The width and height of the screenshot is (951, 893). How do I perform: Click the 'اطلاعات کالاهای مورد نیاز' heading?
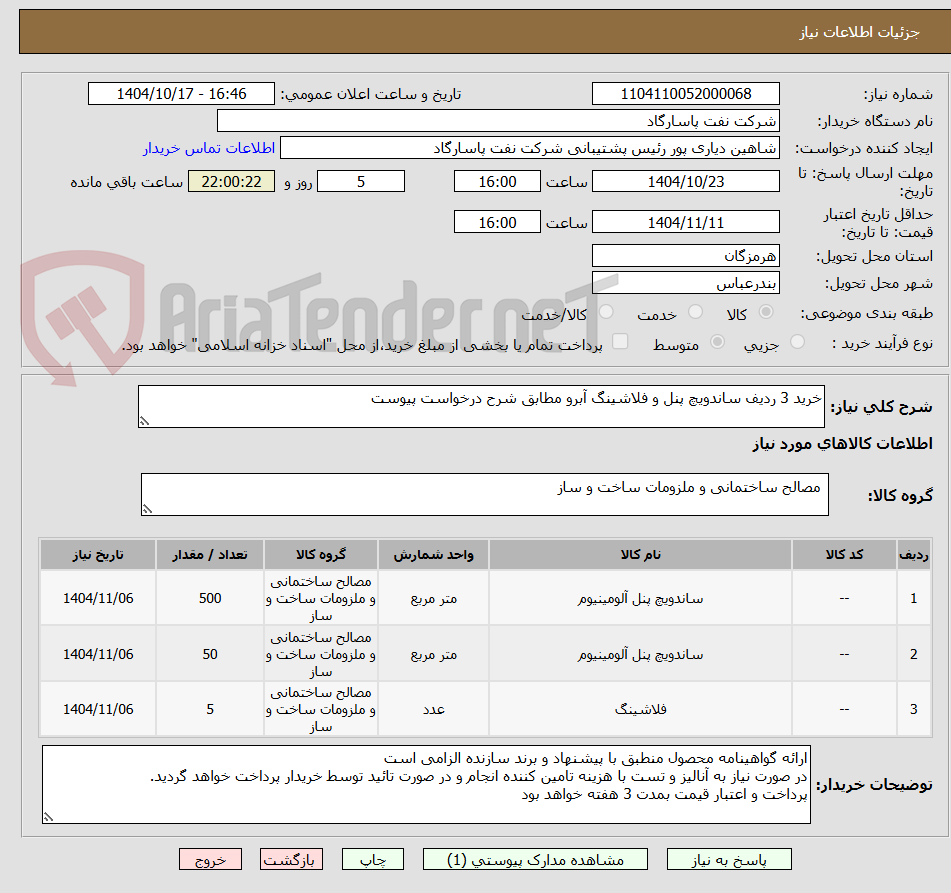click(842, 443)
